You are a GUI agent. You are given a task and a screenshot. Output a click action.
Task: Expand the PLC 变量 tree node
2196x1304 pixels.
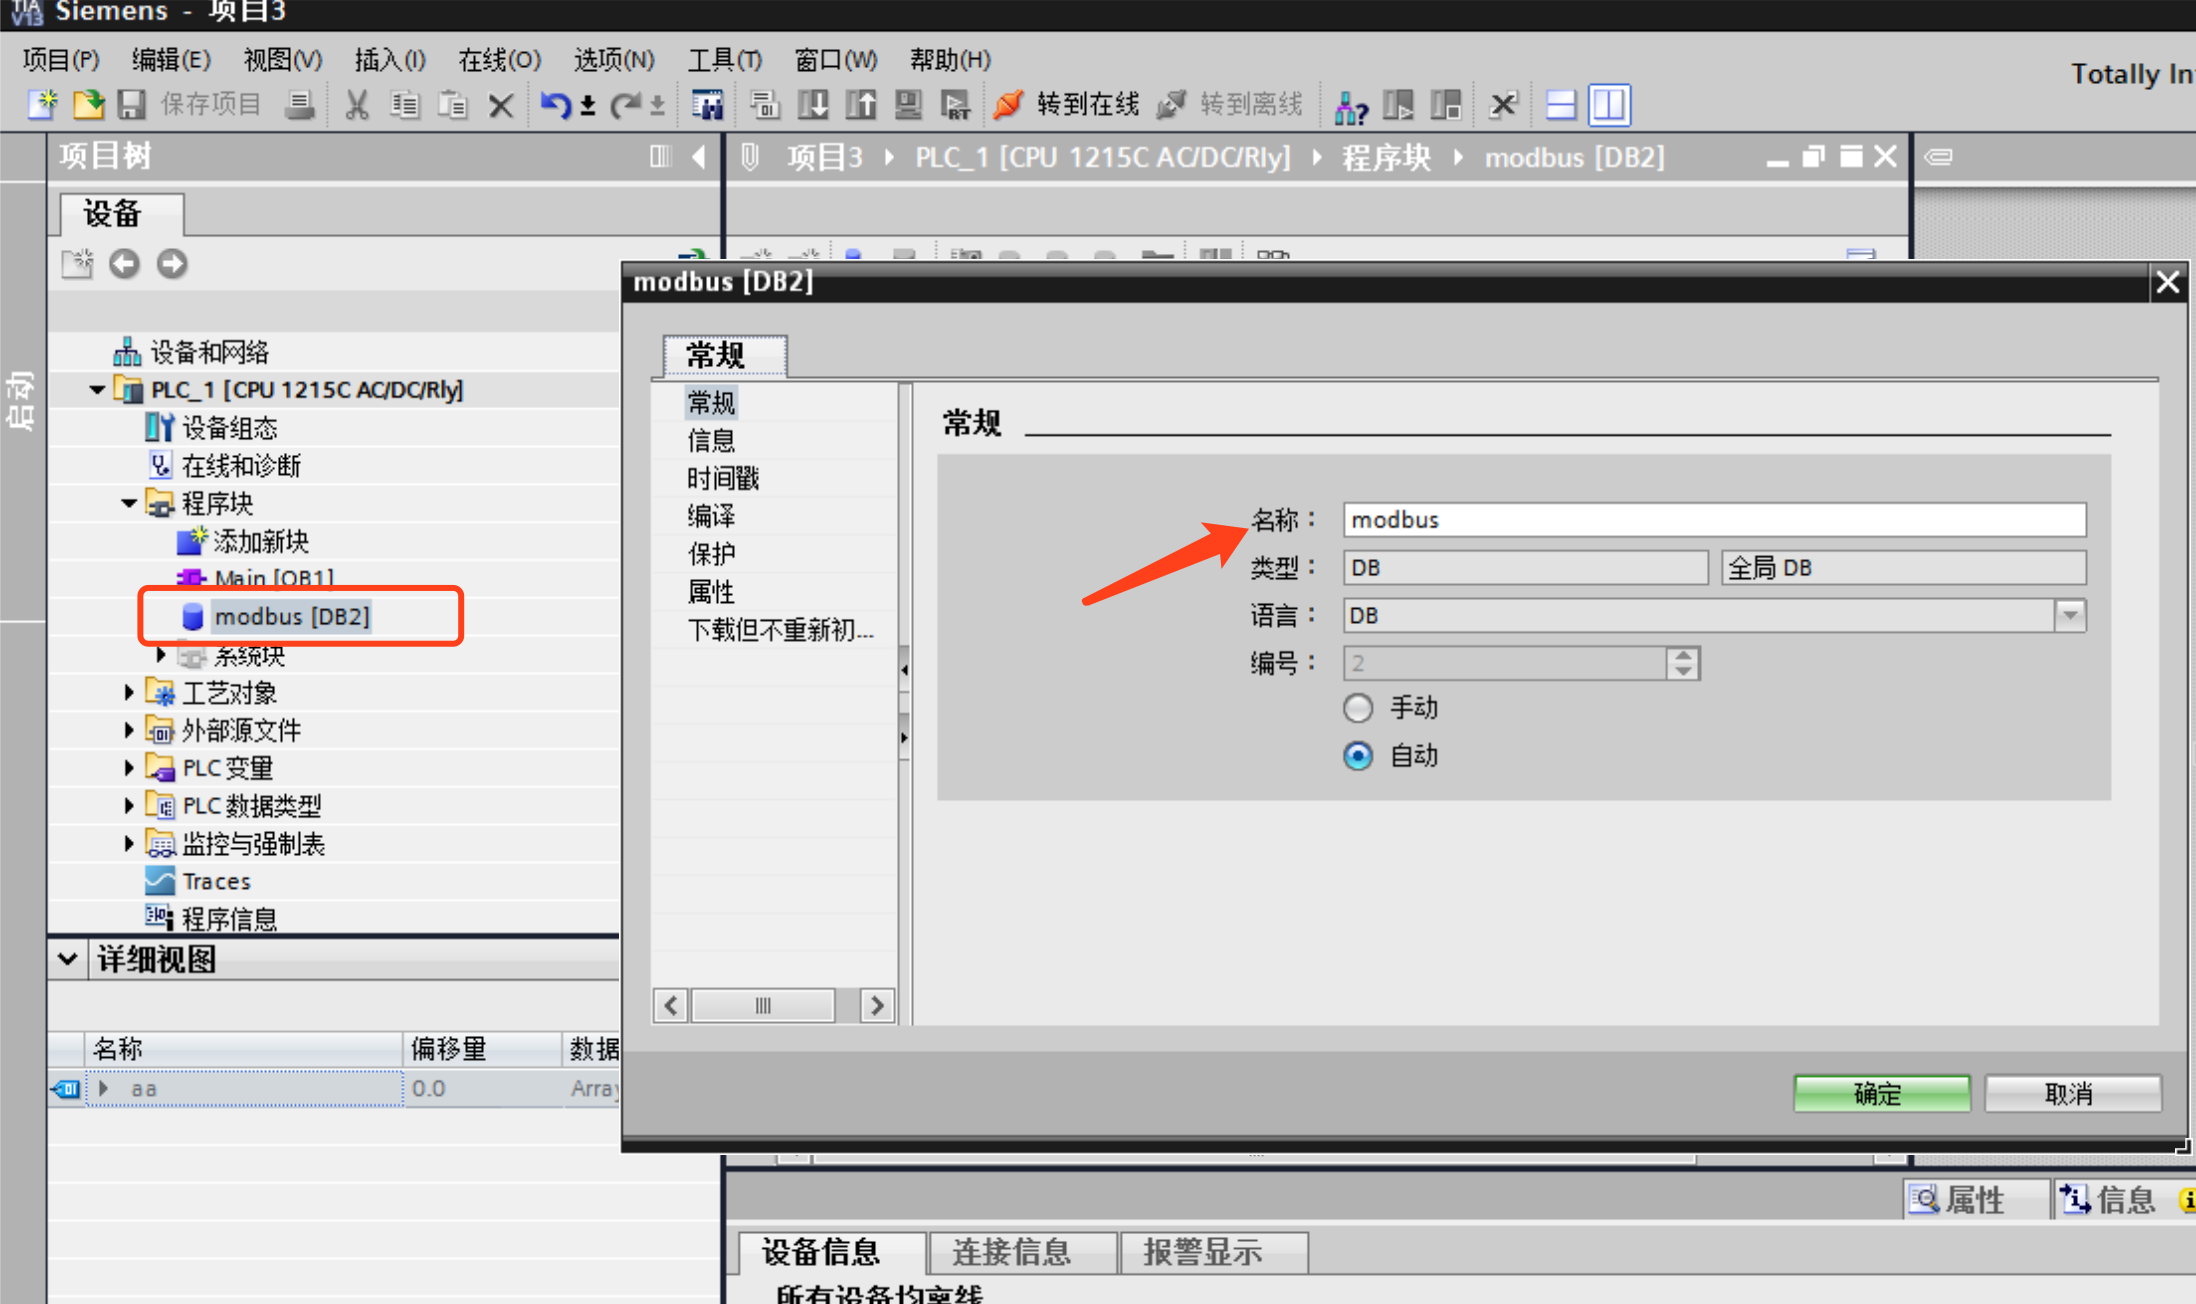point(129,768)
